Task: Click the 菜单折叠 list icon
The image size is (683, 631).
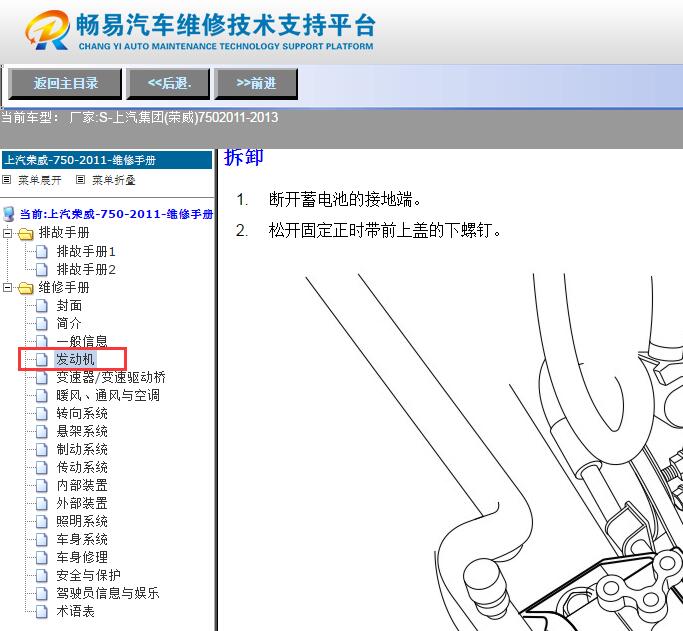Action: (81, 179)
